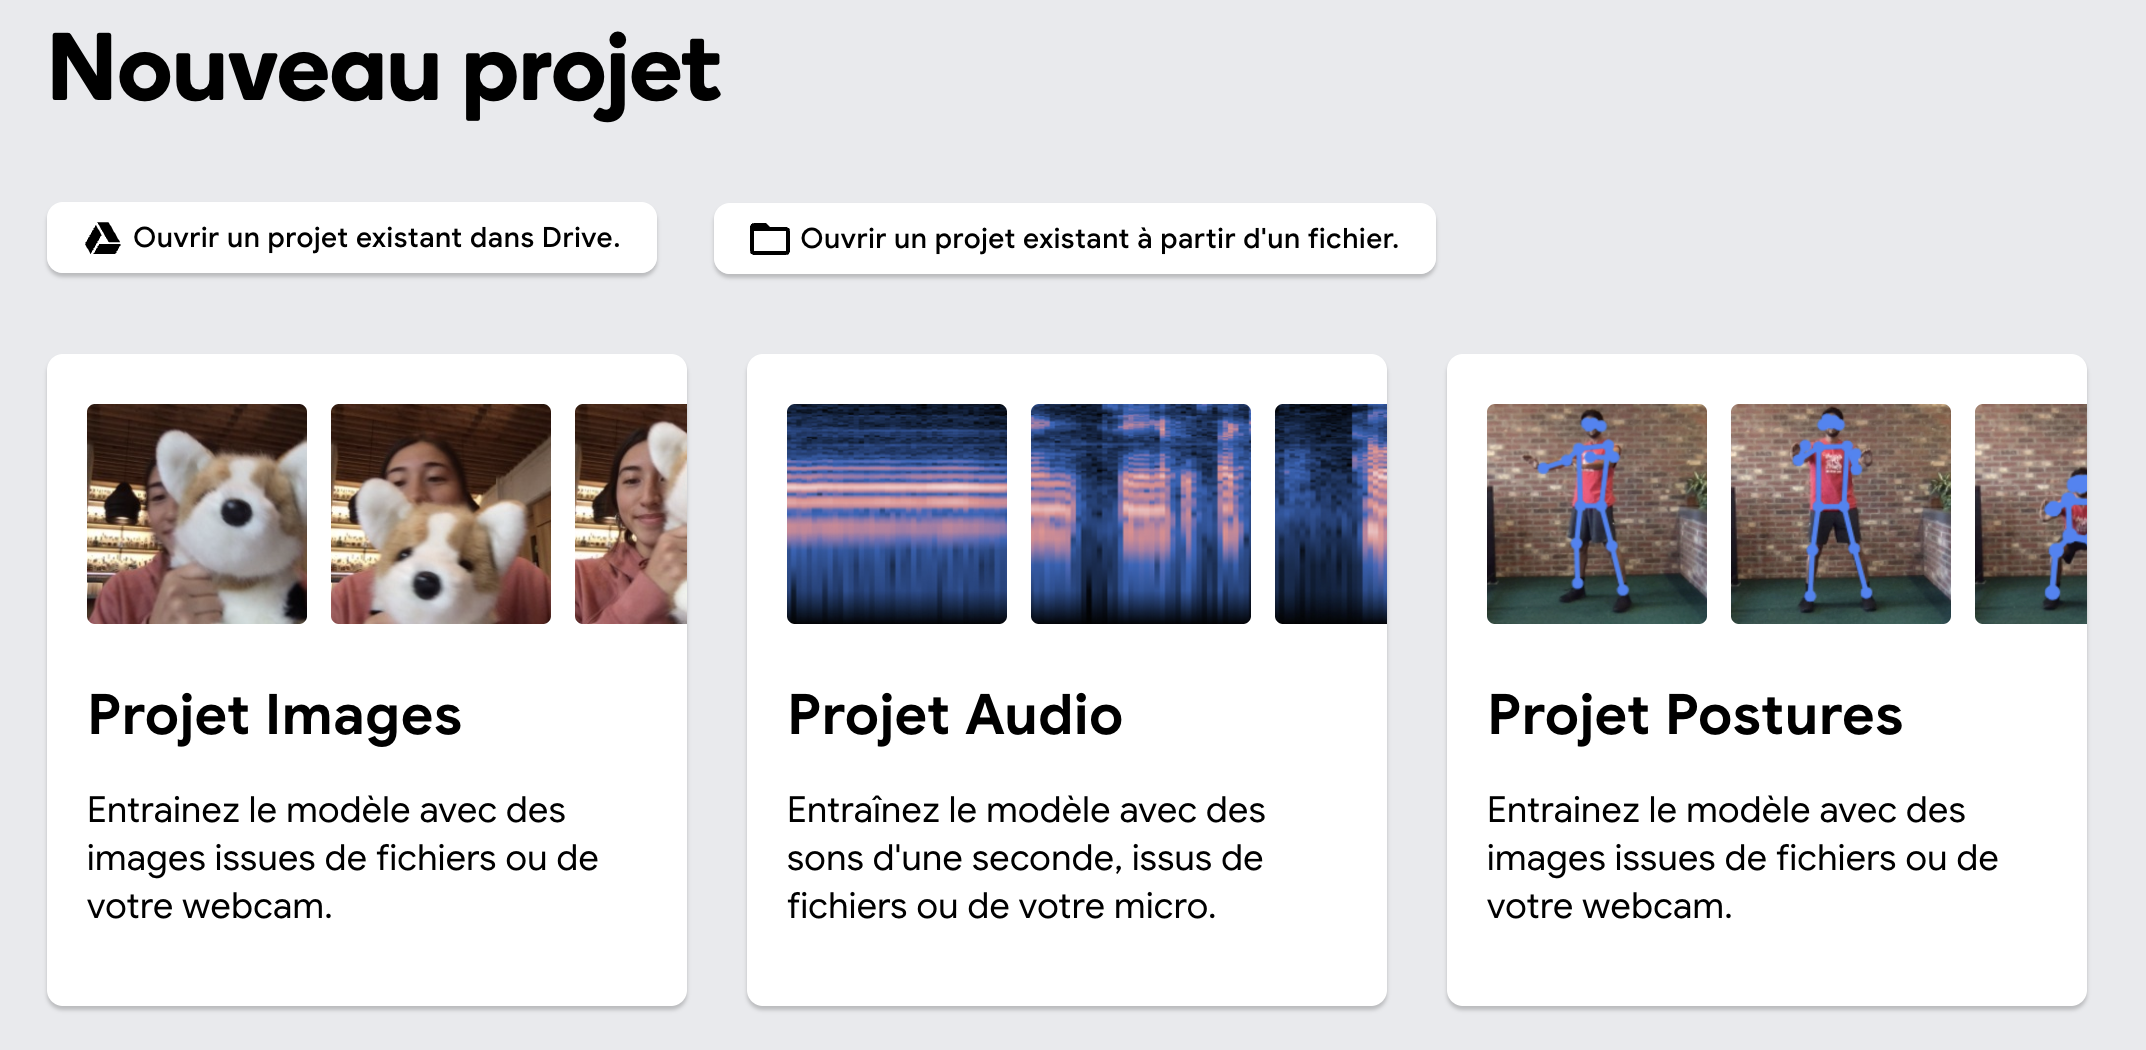
Task: Click the partially visible third corgi thumbnail
Action: (631, 514)
